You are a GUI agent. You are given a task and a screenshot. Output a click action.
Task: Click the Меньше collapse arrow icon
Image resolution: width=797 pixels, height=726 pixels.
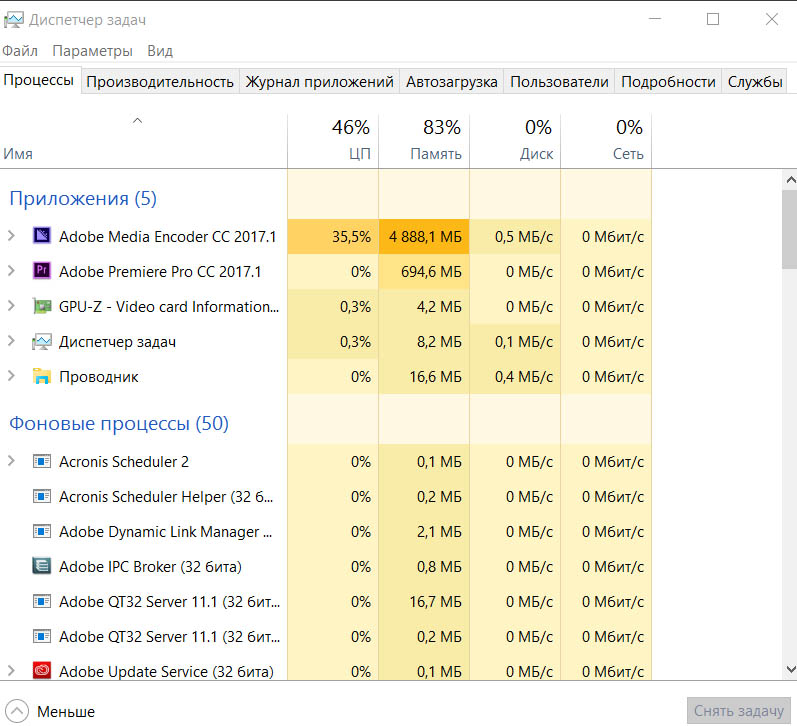pyautogui.click(x=17, y=711)
